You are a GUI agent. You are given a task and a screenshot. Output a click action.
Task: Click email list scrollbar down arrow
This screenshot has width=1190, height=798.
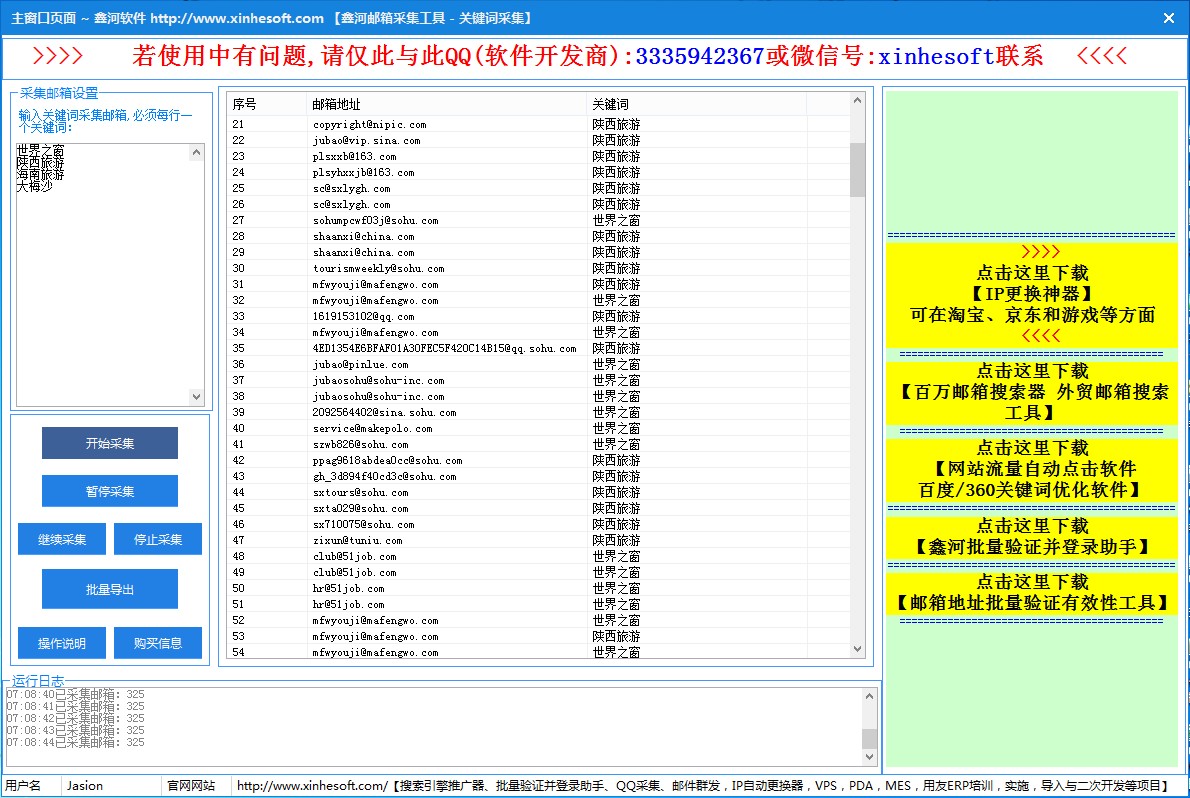pos(858,649)
